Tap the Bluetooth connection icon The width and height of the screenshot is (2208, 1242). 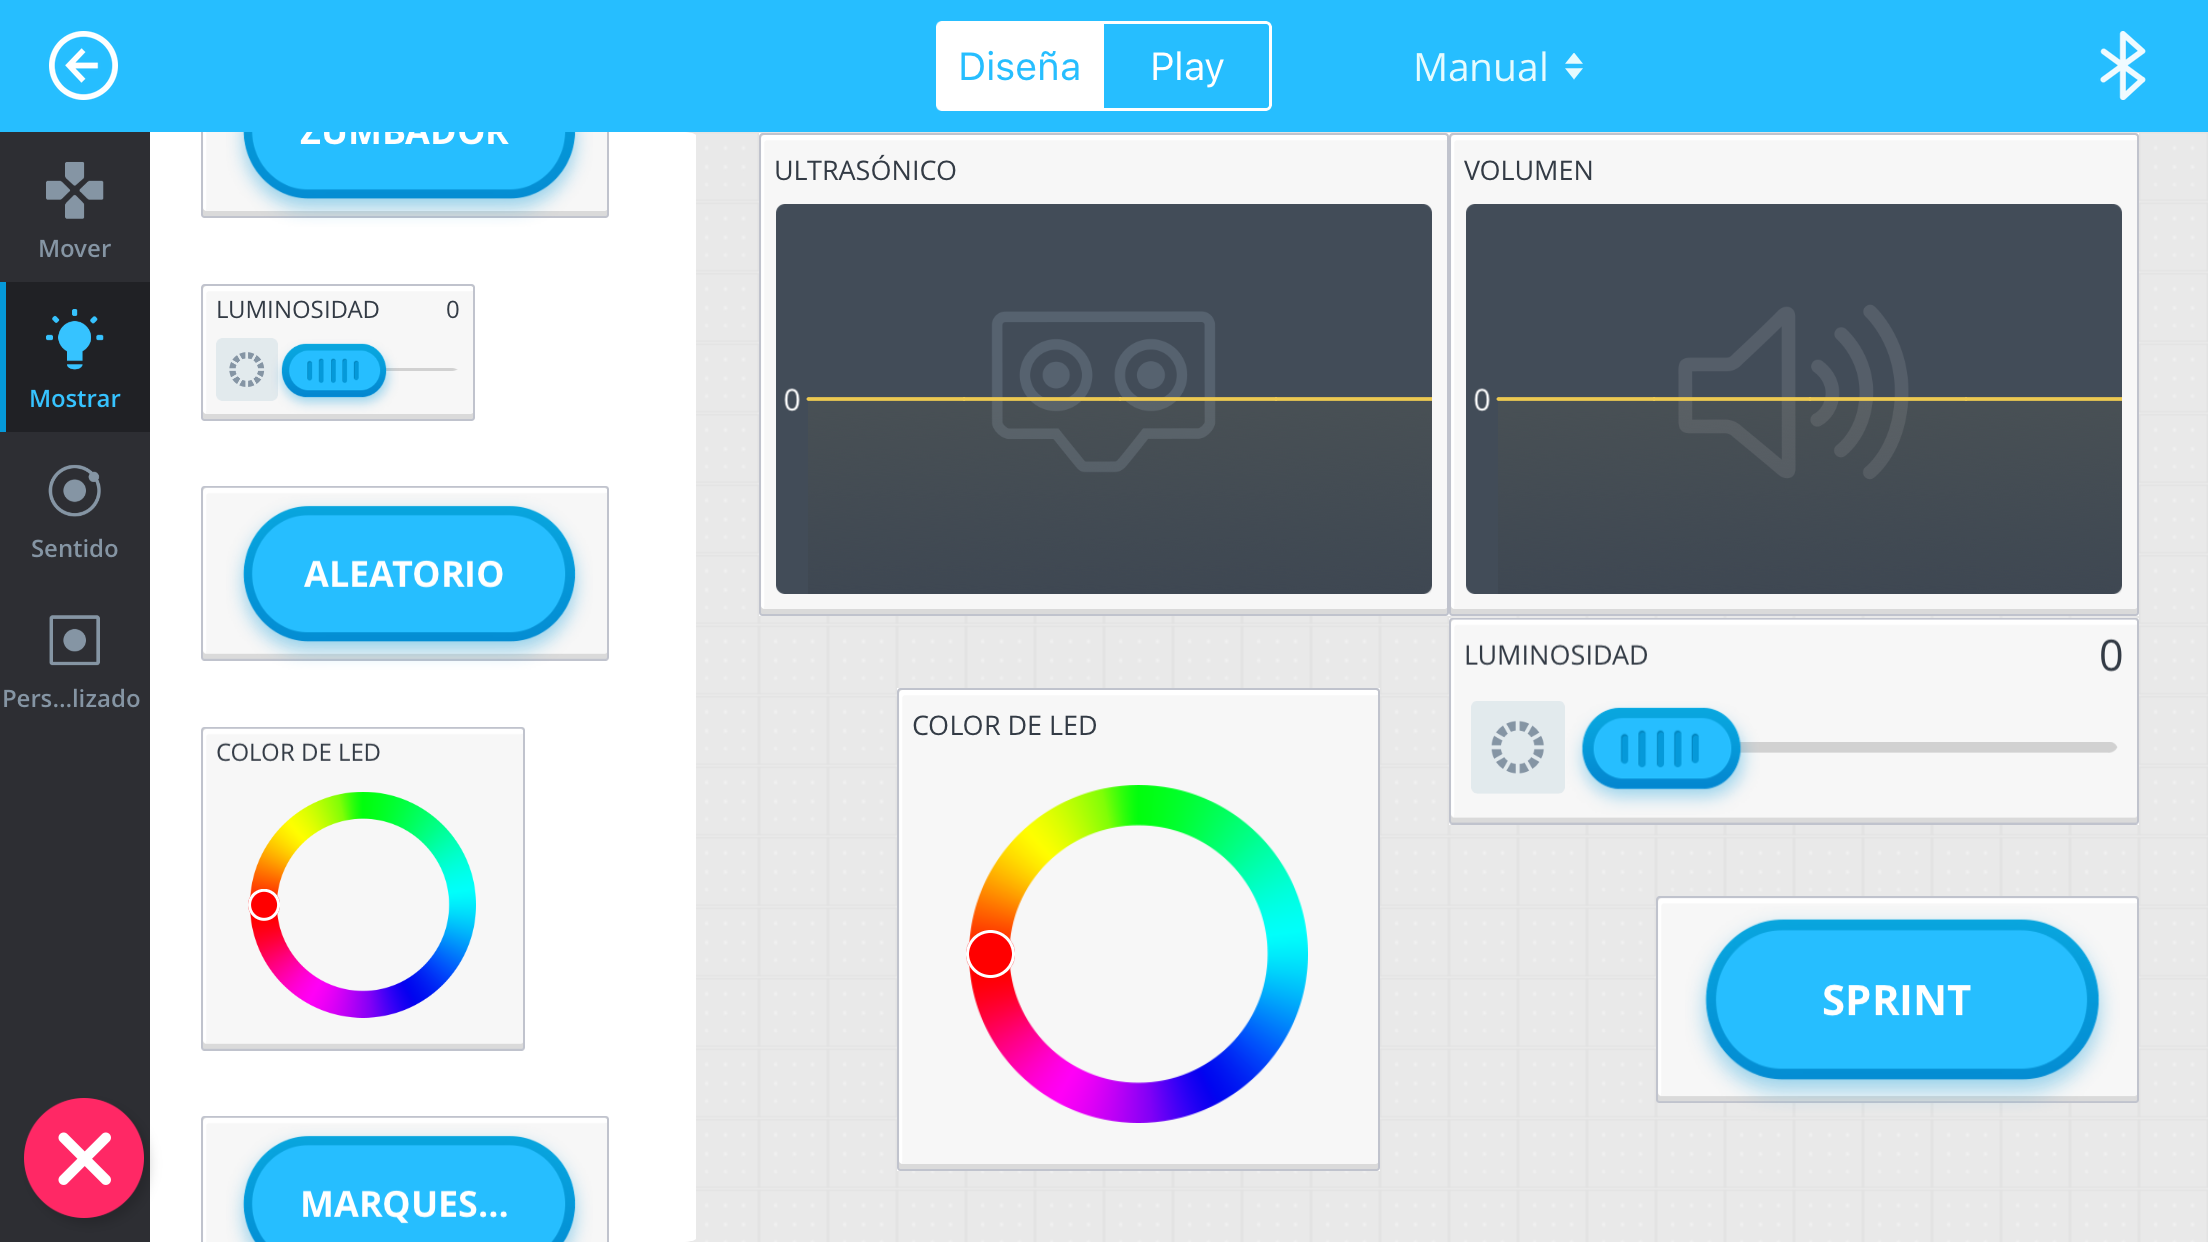(x=2121, y=66)
